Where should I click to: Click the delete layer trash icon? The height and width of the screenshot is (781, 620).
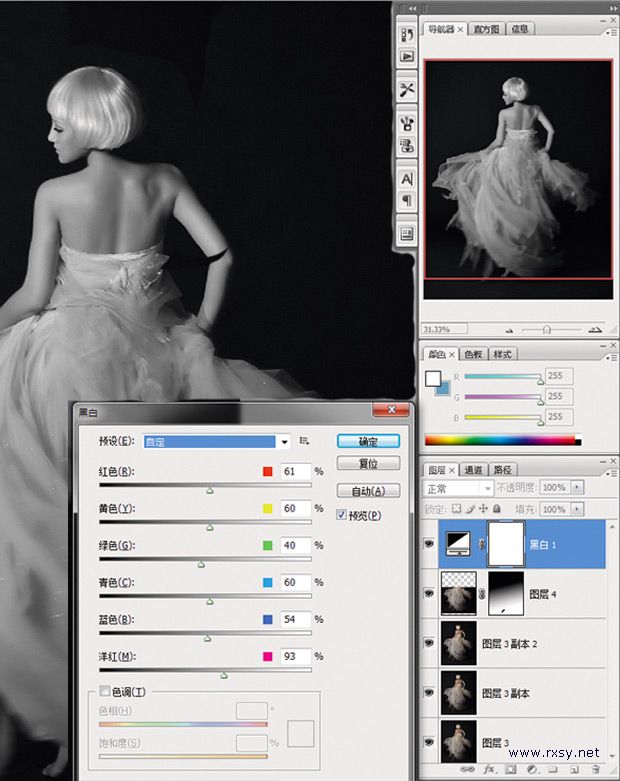pos(595,770)
